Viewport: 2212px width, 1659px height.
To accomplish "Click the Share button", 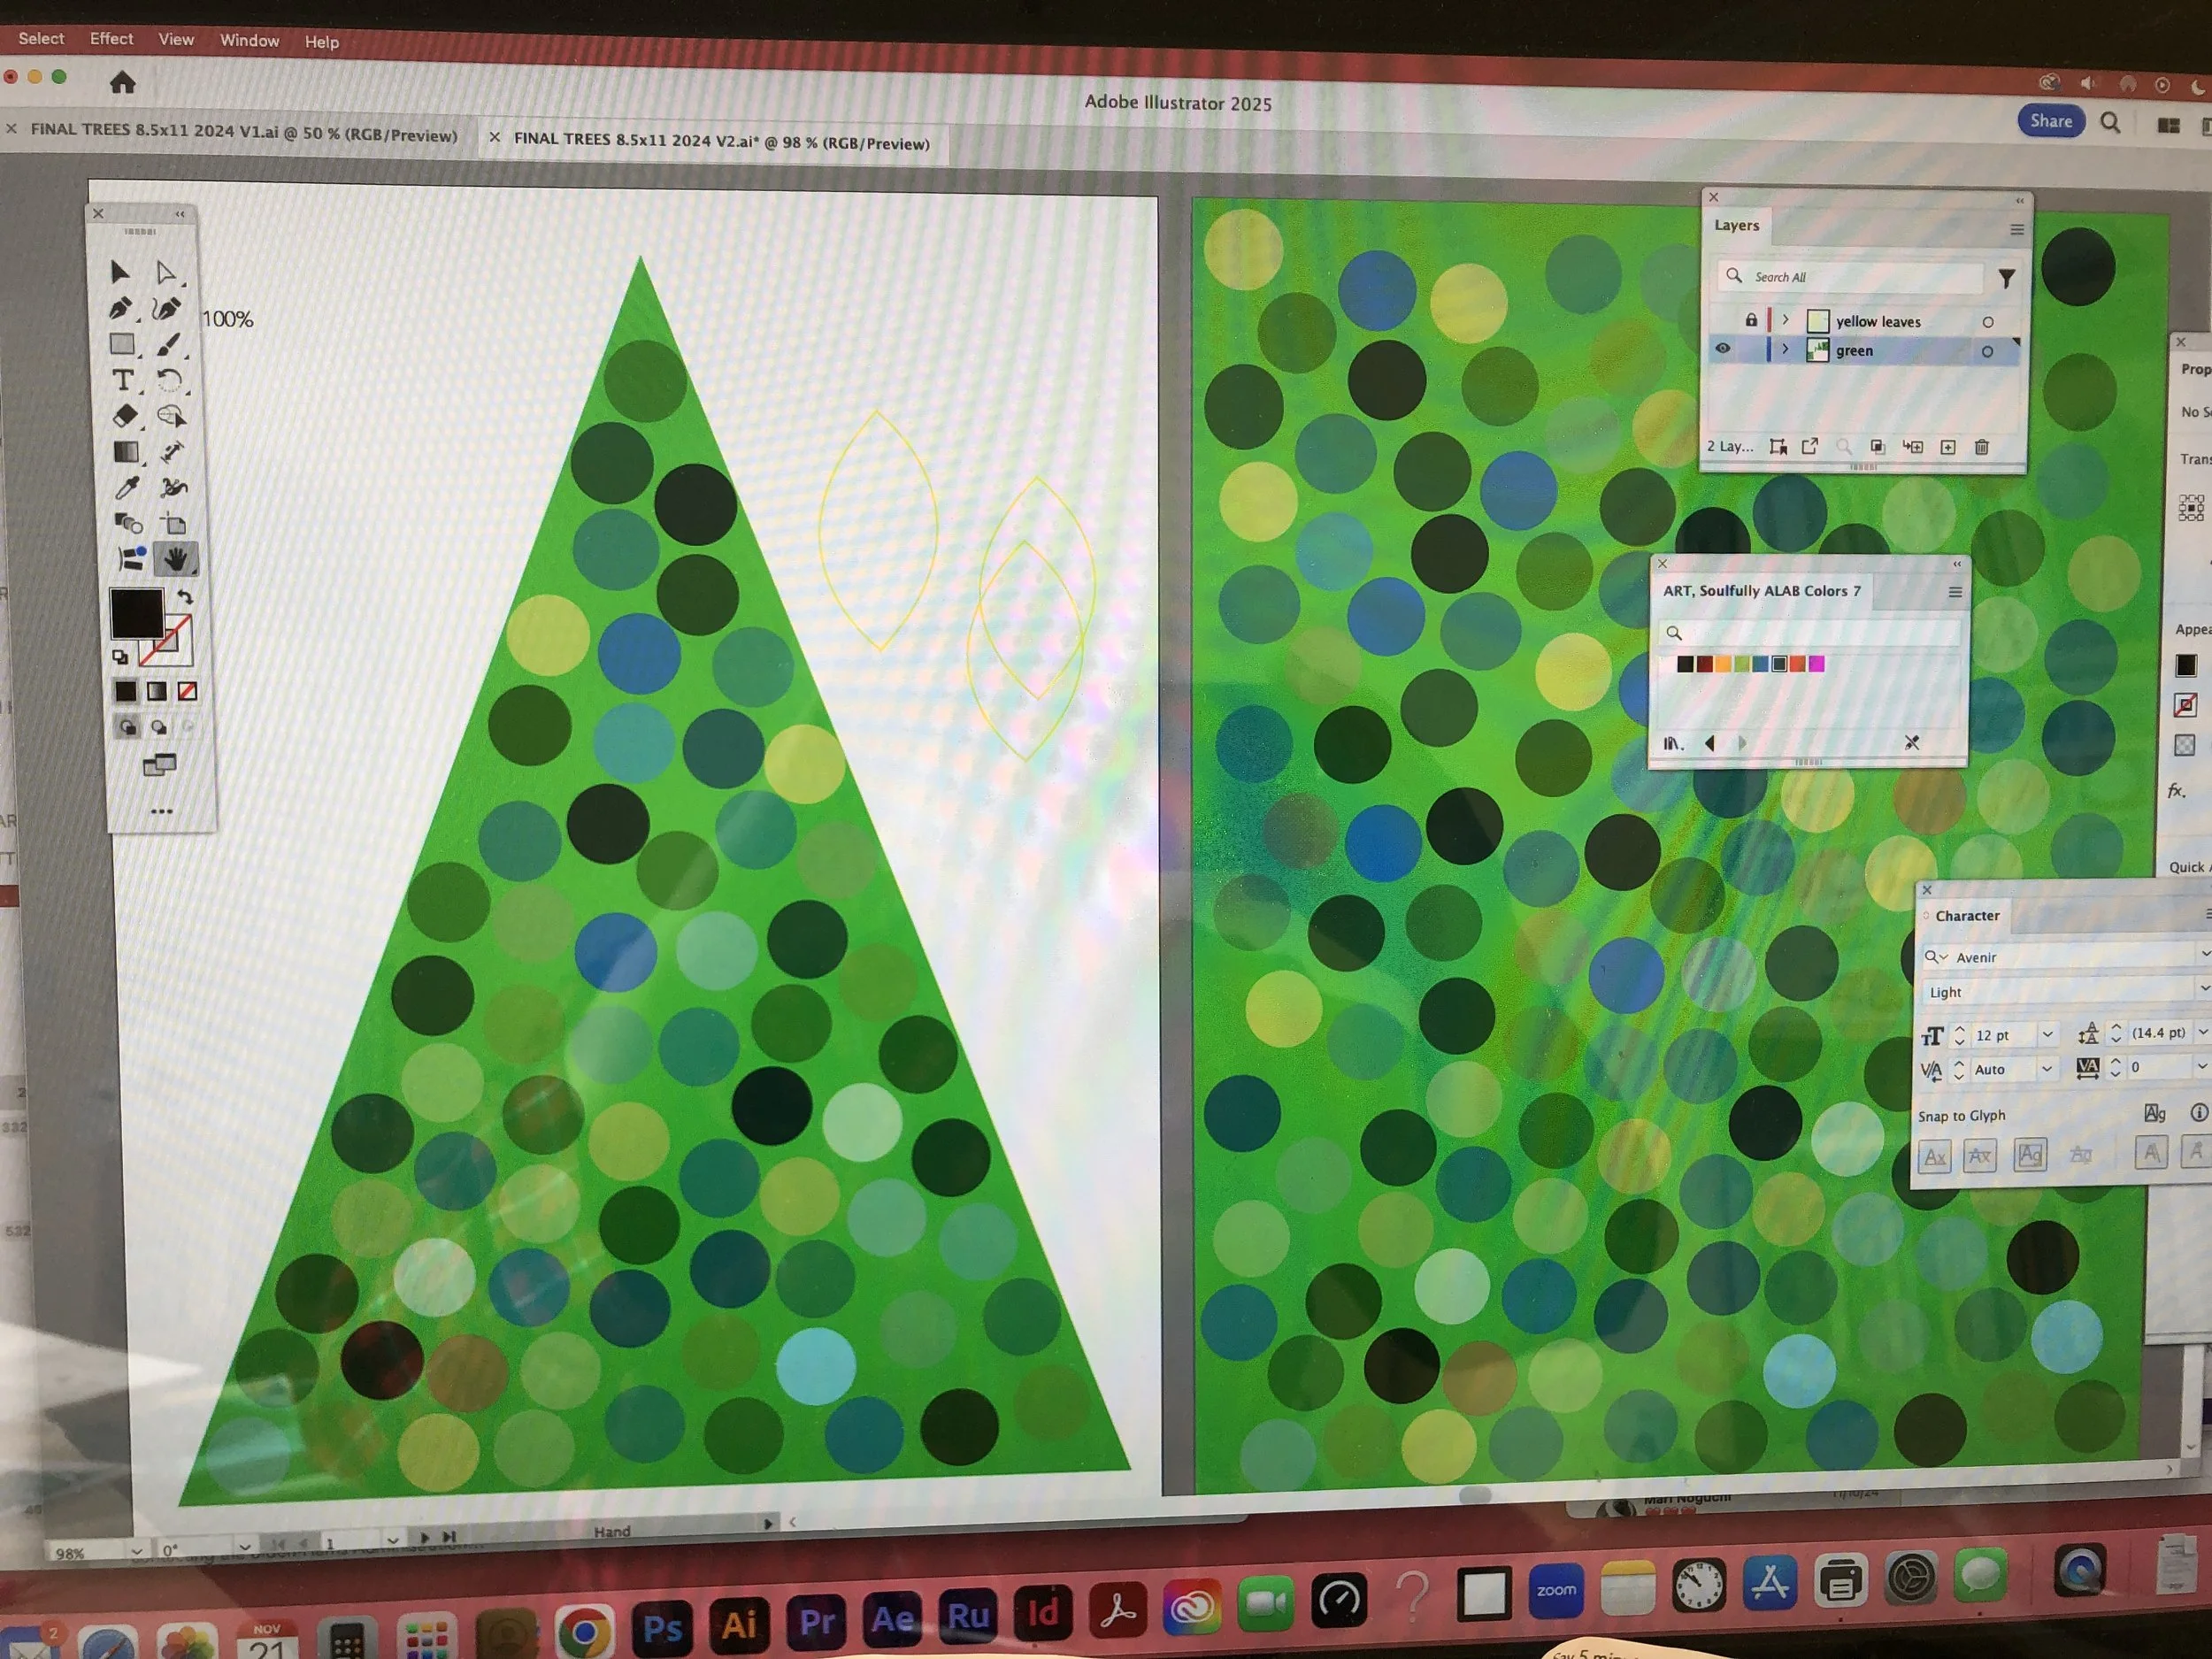I will [x=2050, y=121].
